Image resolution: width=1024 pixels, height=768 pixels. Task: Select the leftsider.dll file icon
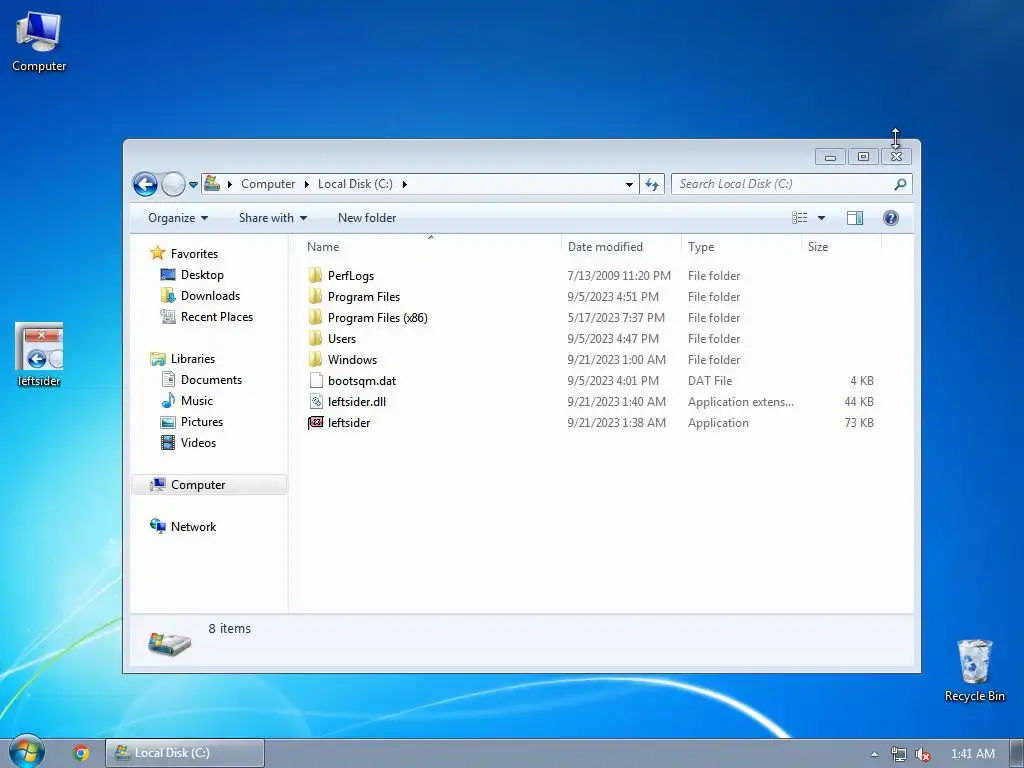[x=316, y=402]
